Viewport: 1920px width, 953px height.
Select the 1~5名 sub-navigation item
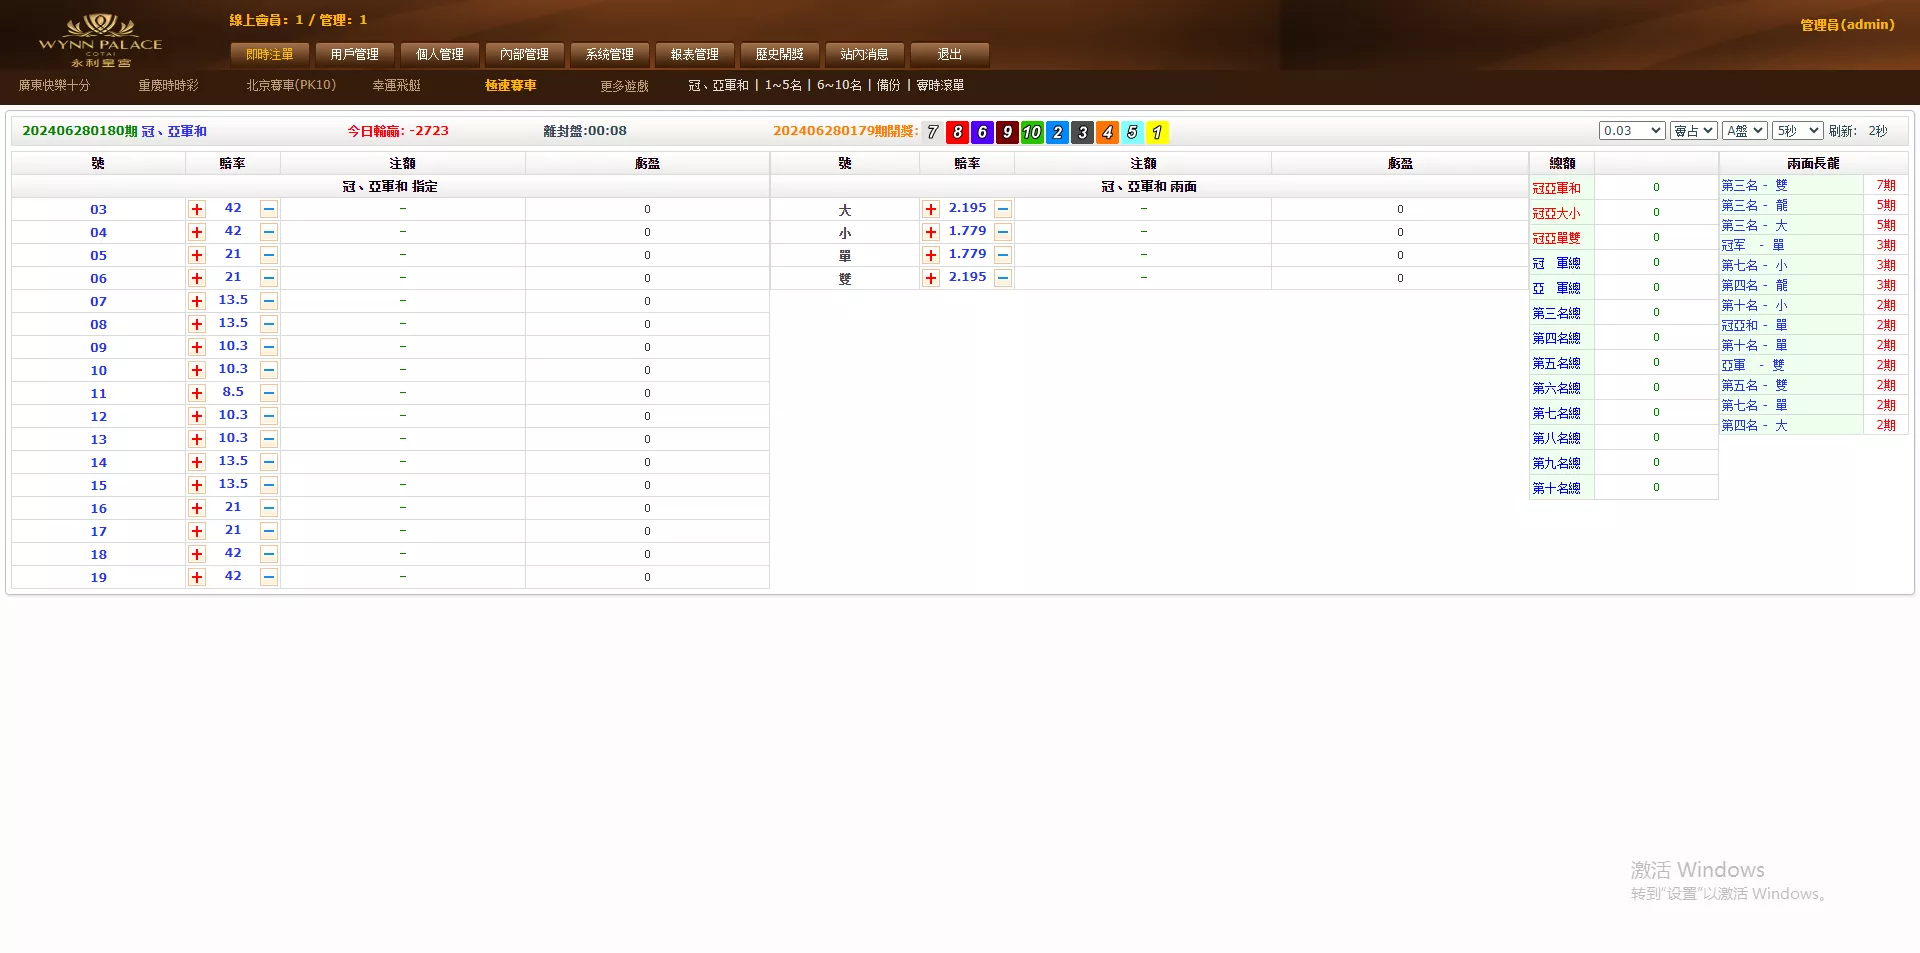(x=783, y=86)
